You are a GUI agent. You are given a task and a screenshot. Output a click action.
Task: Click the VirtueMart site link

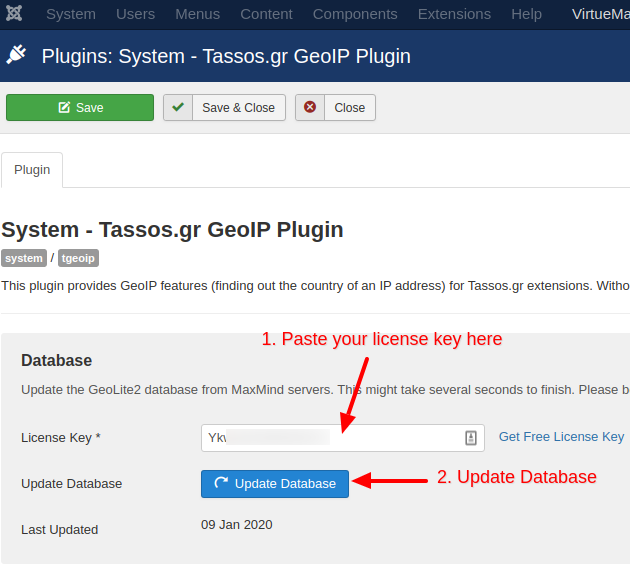(x=601, y=14)
